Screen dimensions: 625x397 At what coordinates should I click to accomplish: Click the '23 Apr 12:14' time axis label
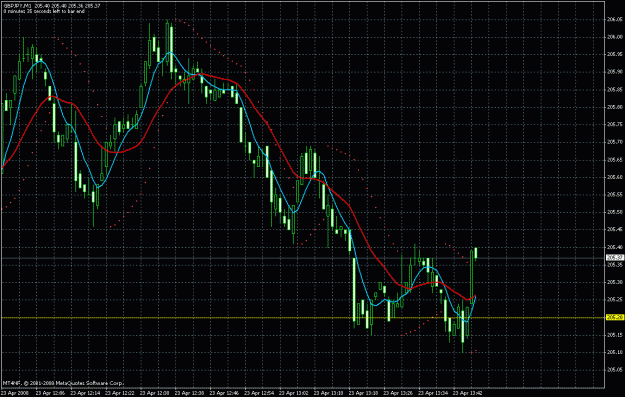pyautogui.click(x=85, y=393)
